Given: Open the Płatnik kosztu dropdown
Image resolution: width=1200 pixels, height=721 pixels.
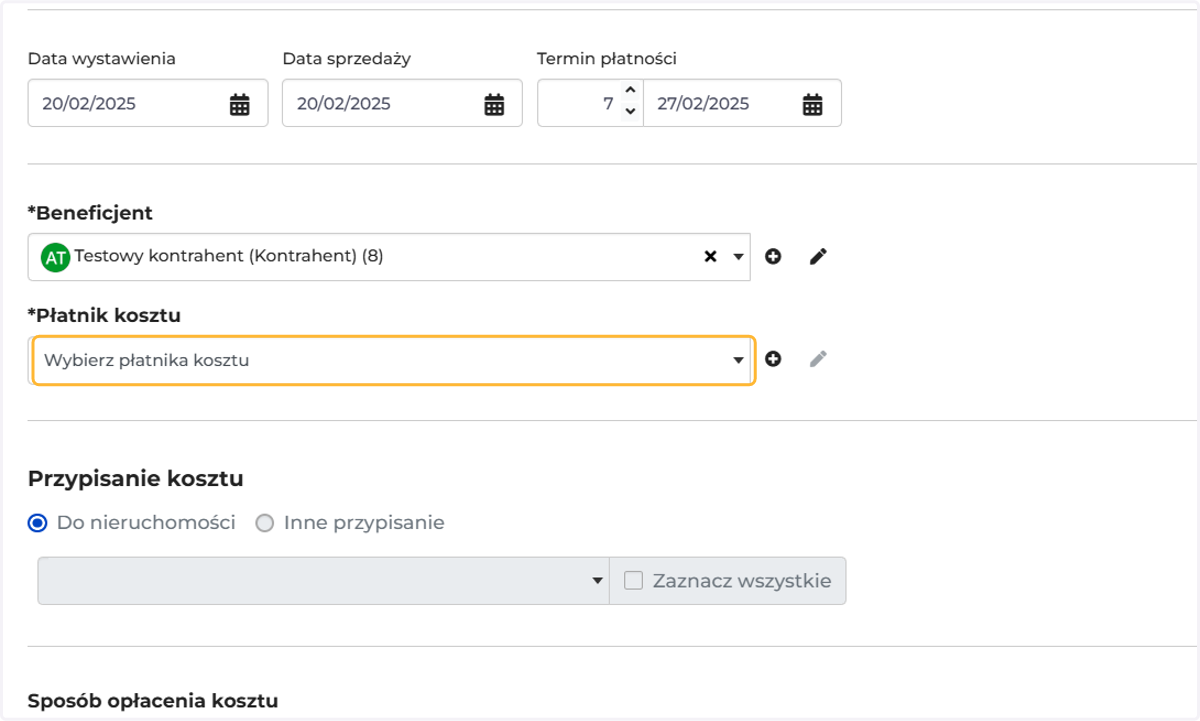Looking at the screenshot, I should coord(393,361).
